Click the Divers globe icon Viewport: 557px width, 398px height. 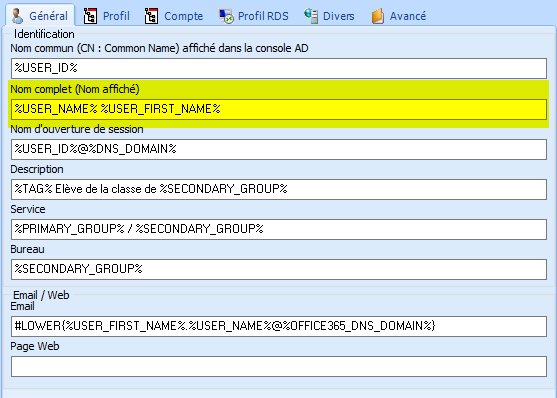coord(311,16)
